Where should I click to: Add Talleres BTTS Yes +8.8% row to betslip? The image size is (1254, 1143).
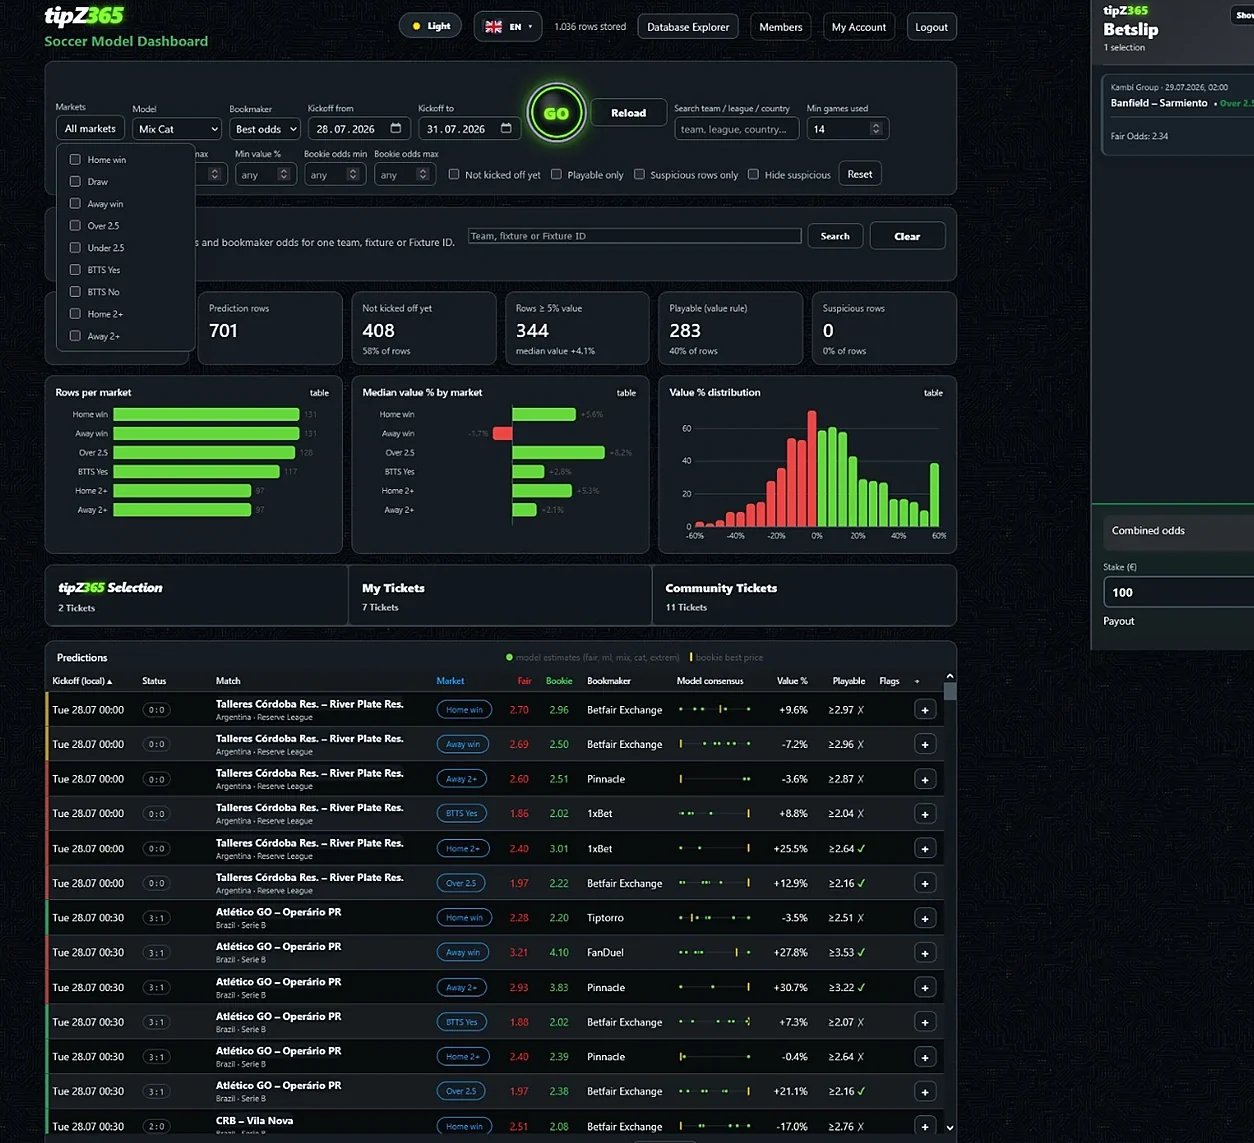925,814
